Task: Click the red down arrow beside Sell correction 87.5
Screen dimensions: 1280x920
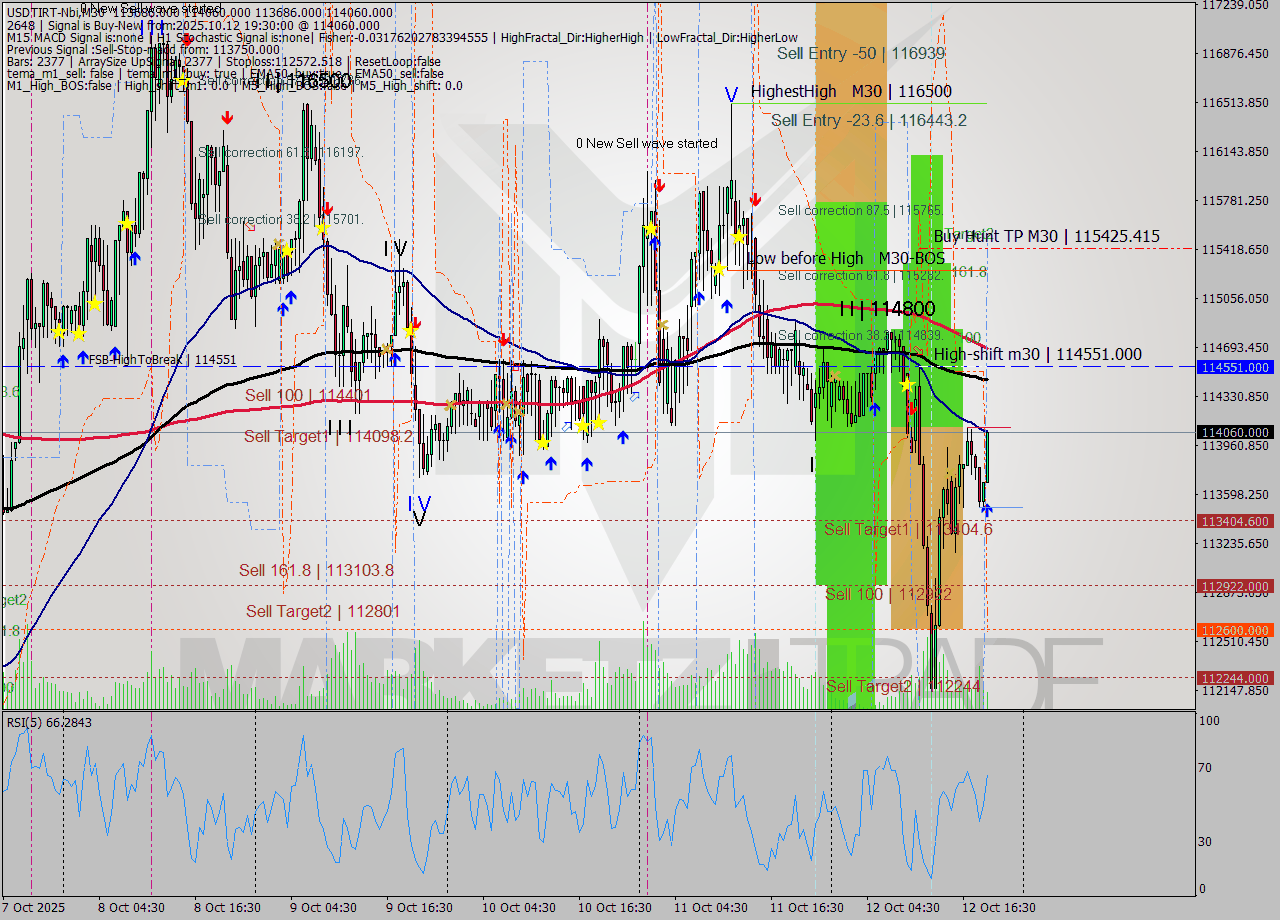Action: click(x=755, y=198)
